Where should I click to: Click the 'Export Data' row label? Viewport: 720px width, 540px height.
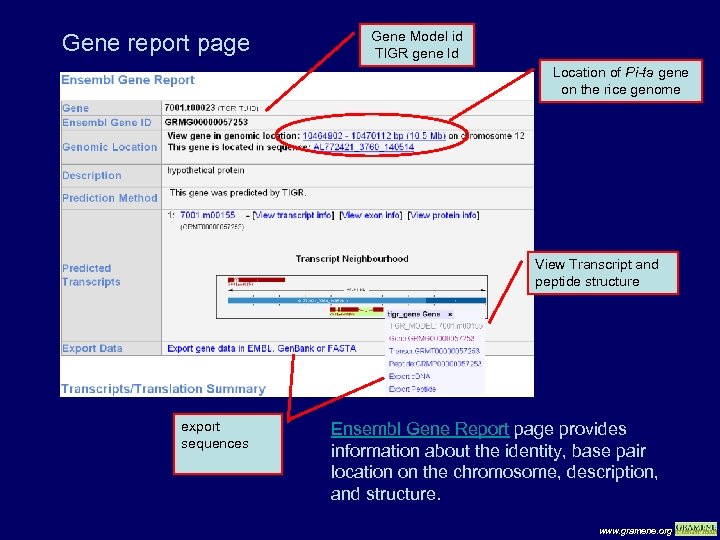[x=92, y=349]
